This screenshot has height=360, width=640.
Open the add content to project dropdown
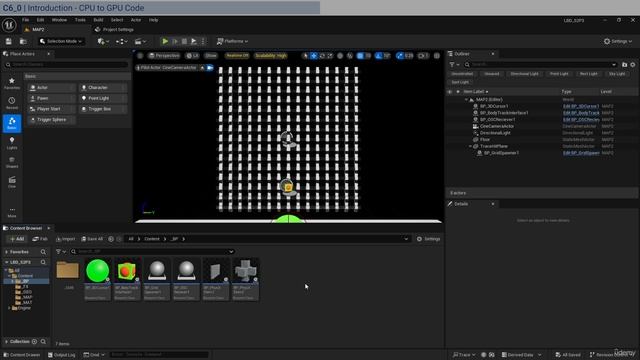coord(103,41)
